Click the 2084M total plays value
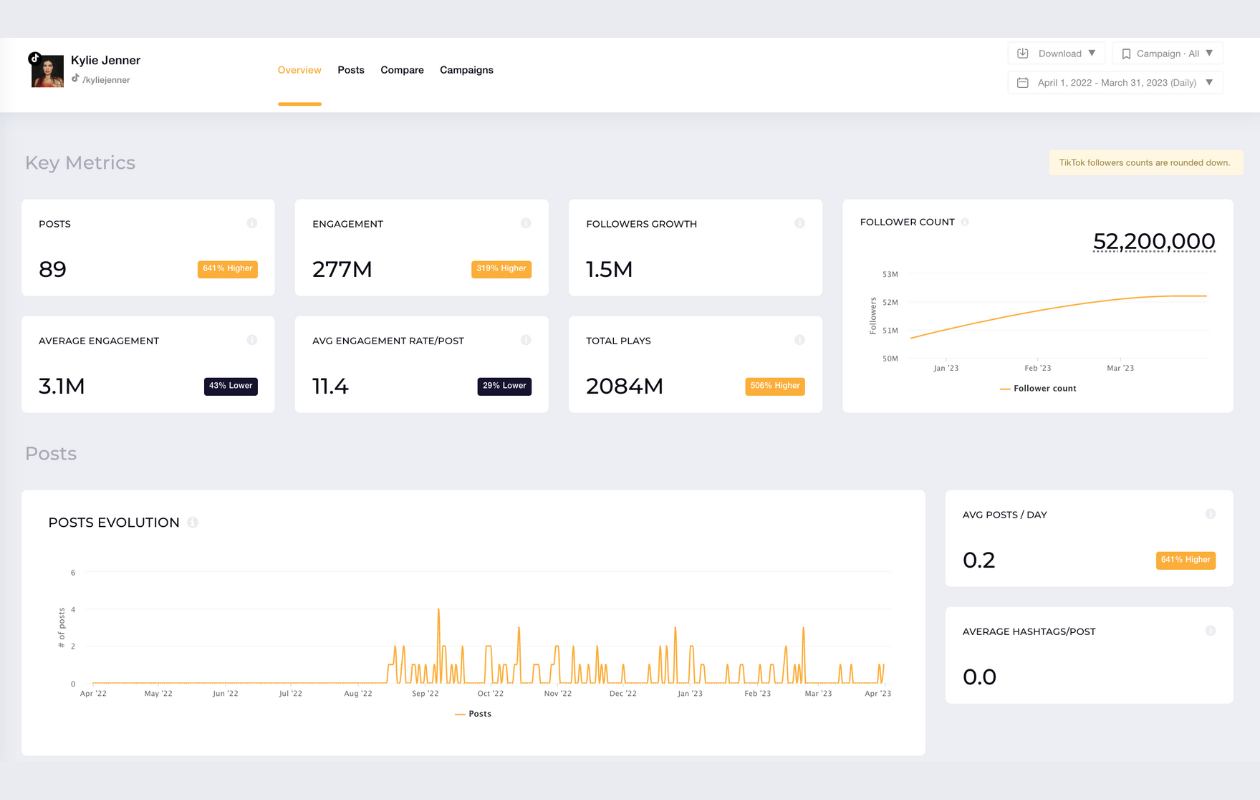This screenshot has width=1260, height=800. tap(625, 386)
